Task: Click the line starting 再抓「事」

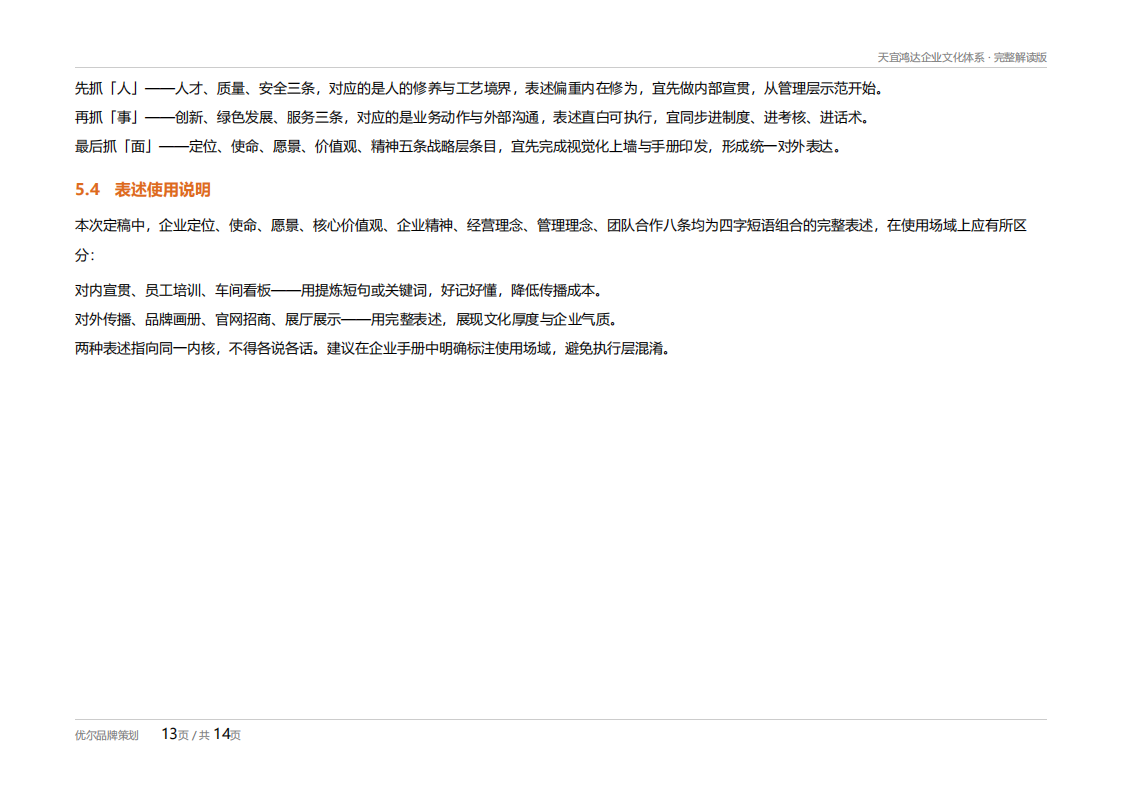Action: click(473, 117)
